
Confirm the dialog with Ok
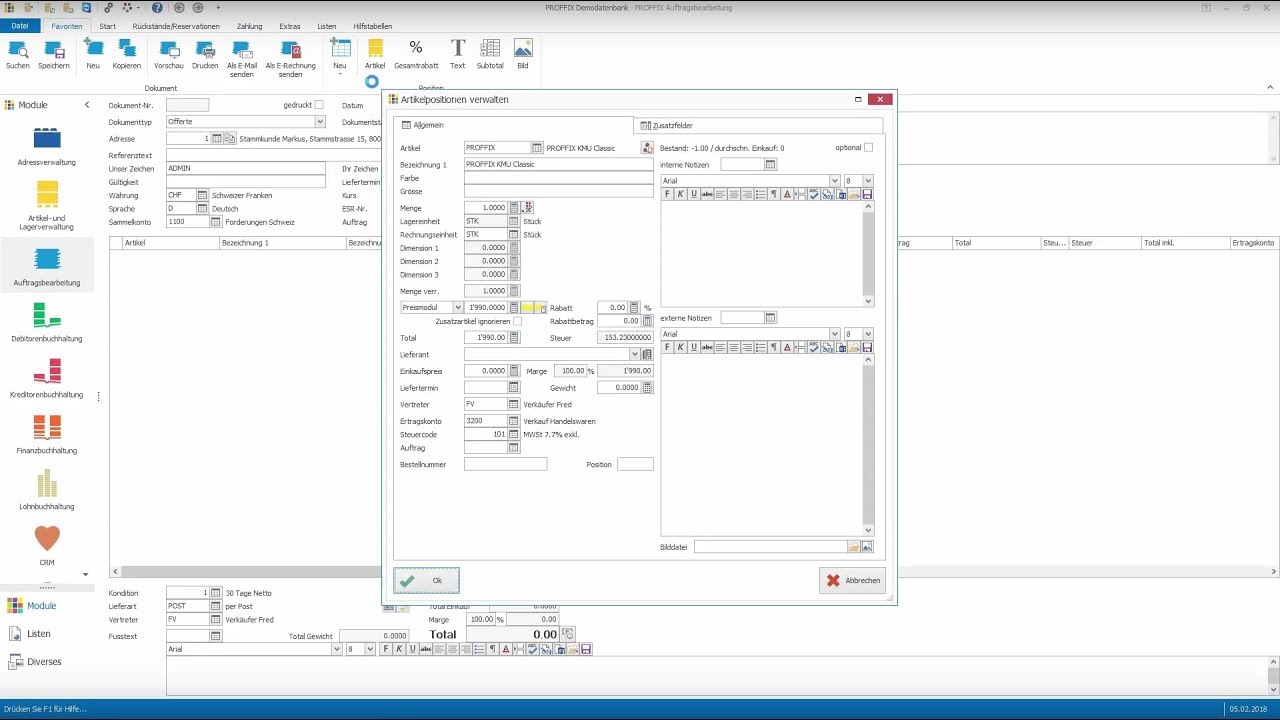(x=427, y=580)
